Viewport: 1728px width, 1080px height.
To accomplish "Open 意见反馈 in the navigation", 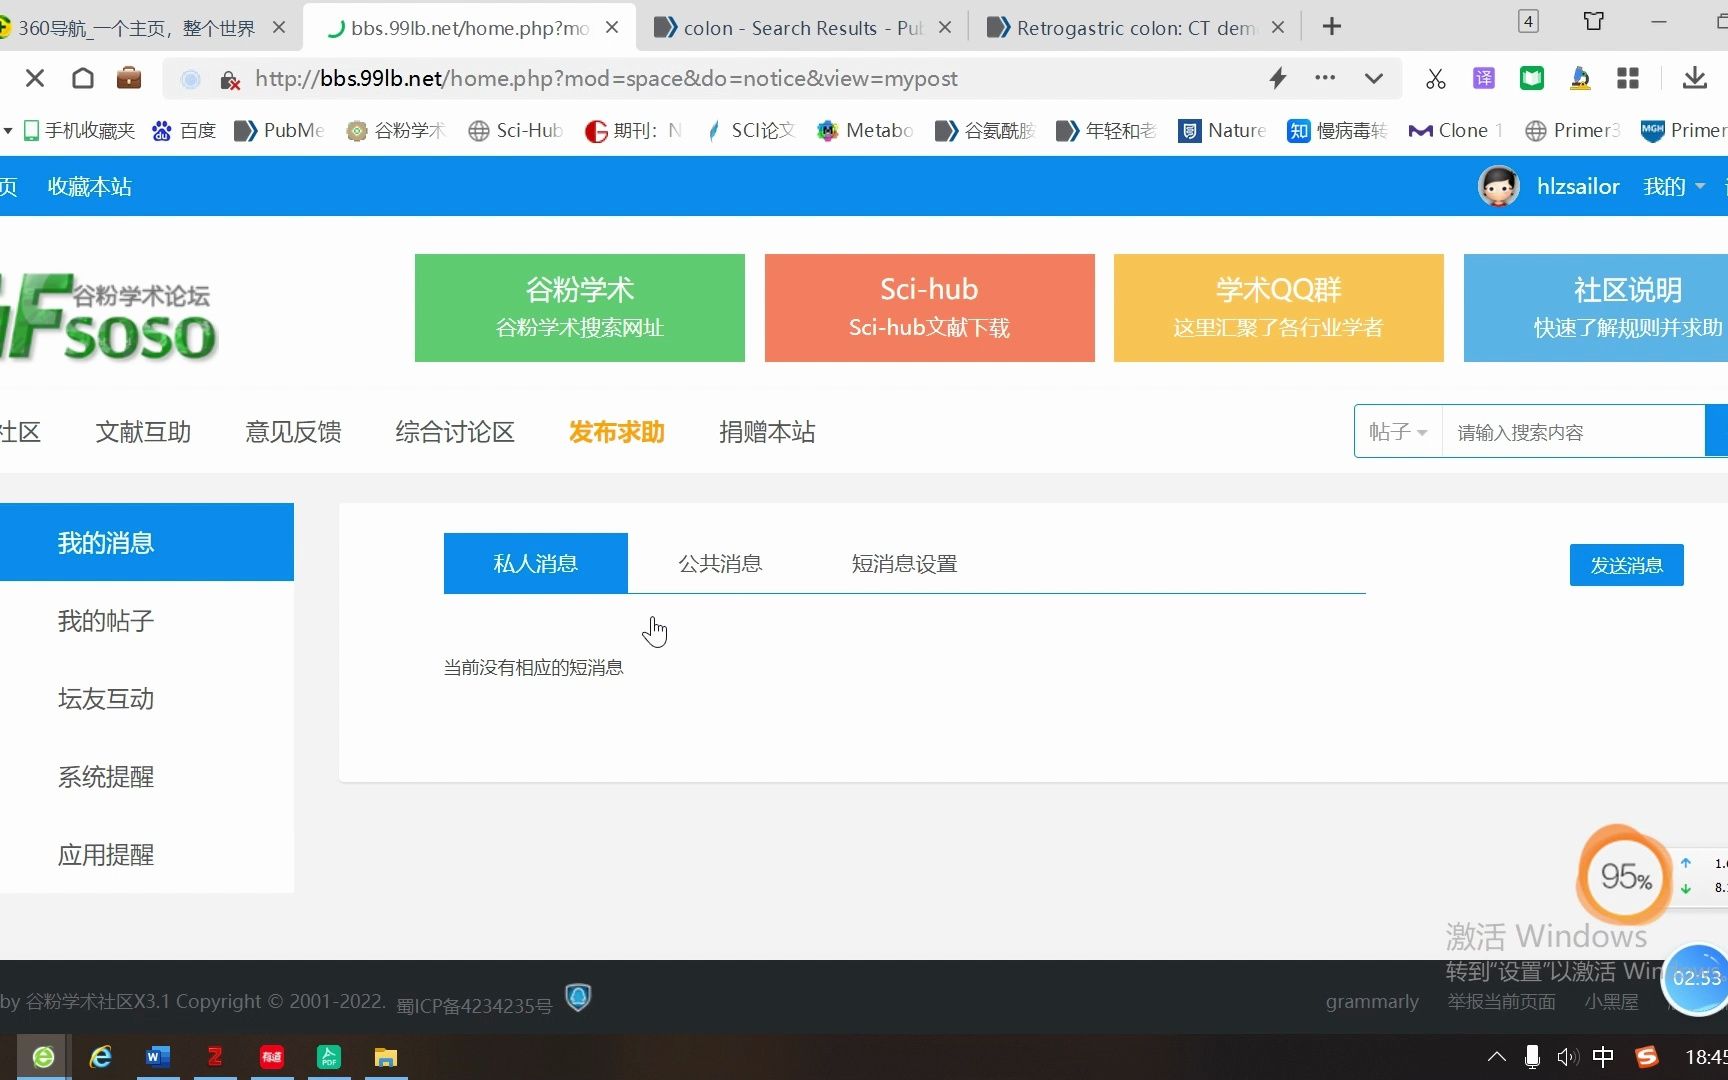I will pyautogui.click(x=293, y=432).
